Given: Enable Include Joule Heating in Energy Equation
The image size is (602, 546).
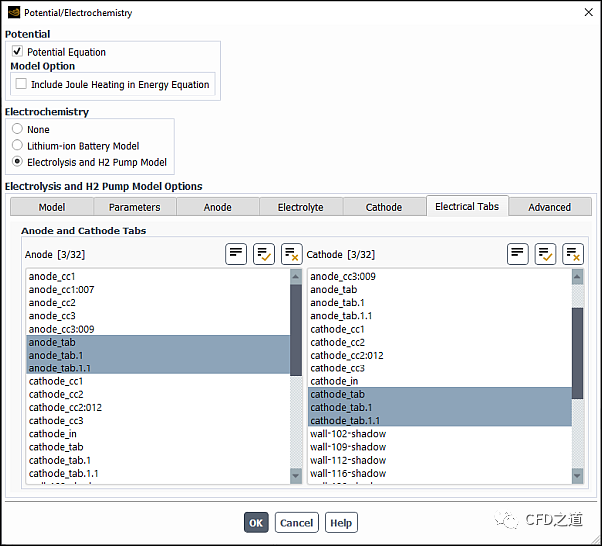Looking at the screenshot, I should tap(21, 84).
